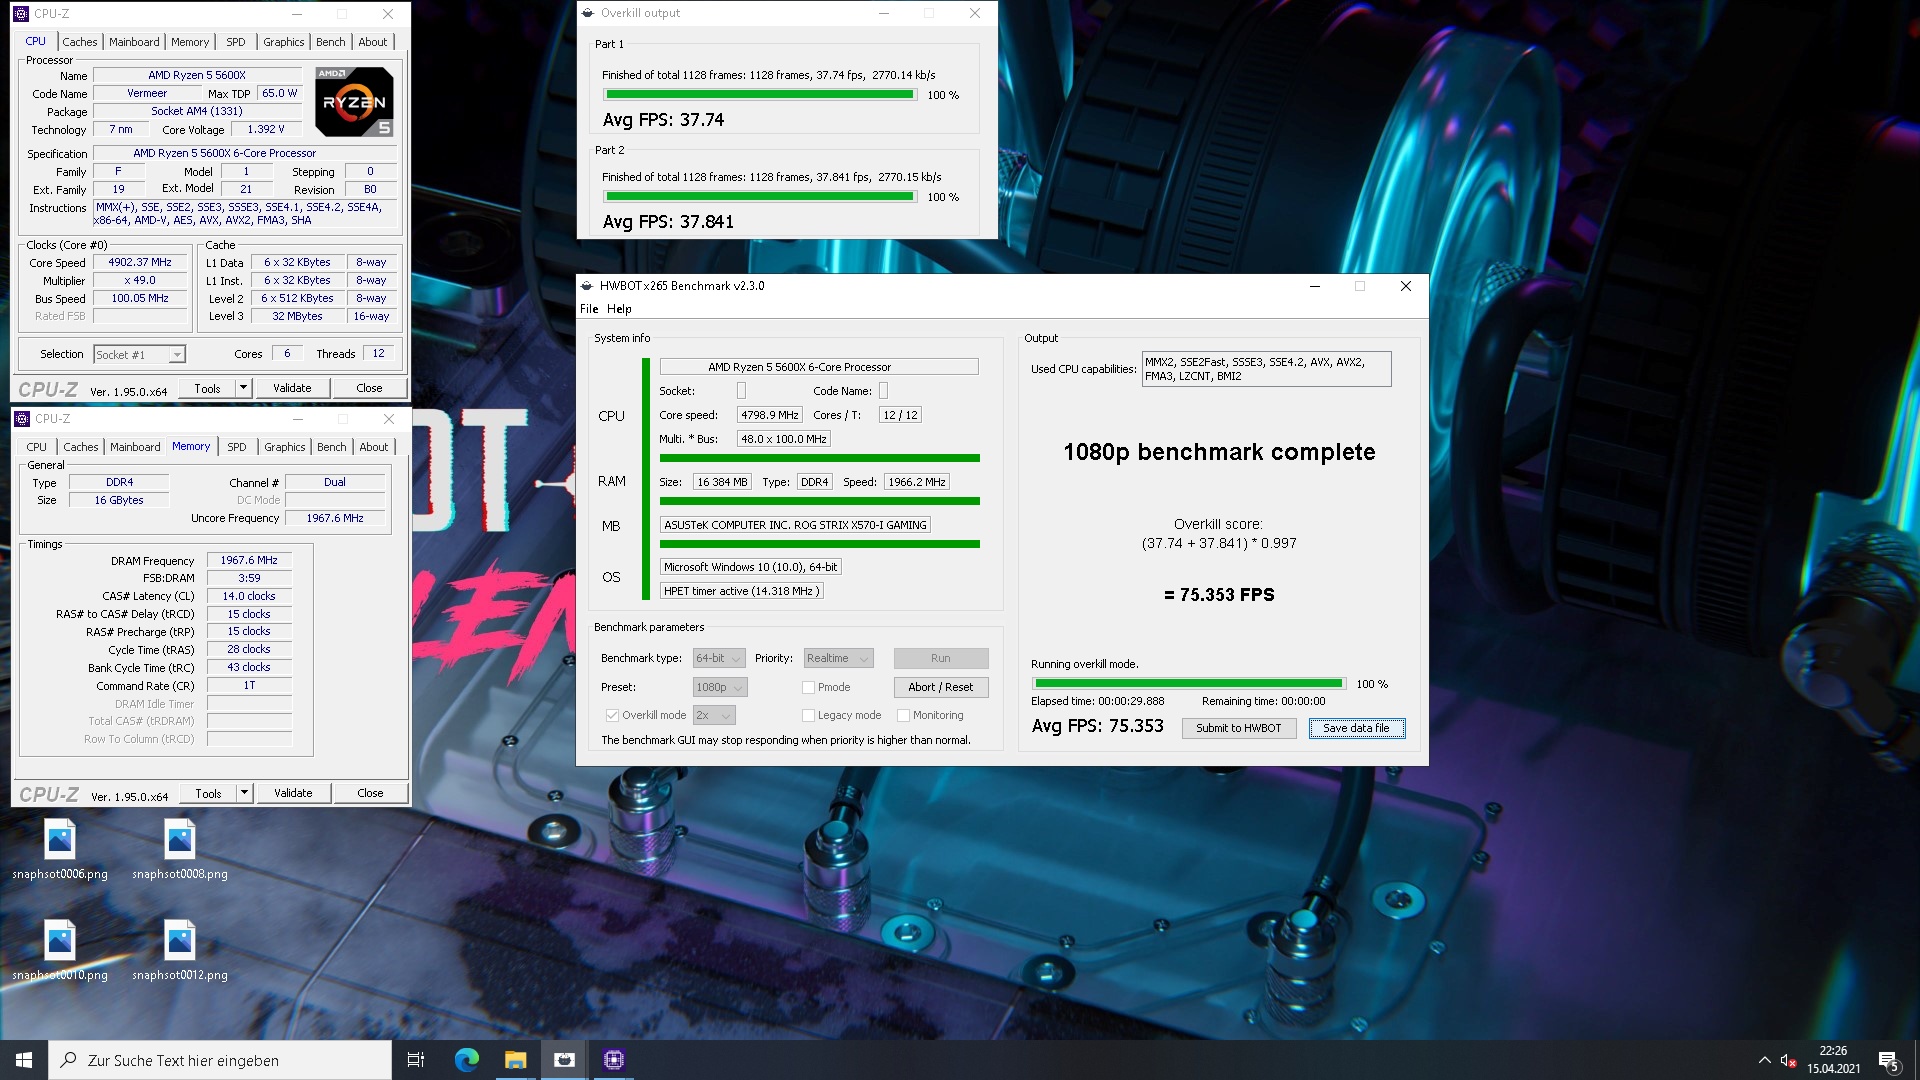Click the Windows search text box
The image size is (1920, 1080).
point(220,1060)
